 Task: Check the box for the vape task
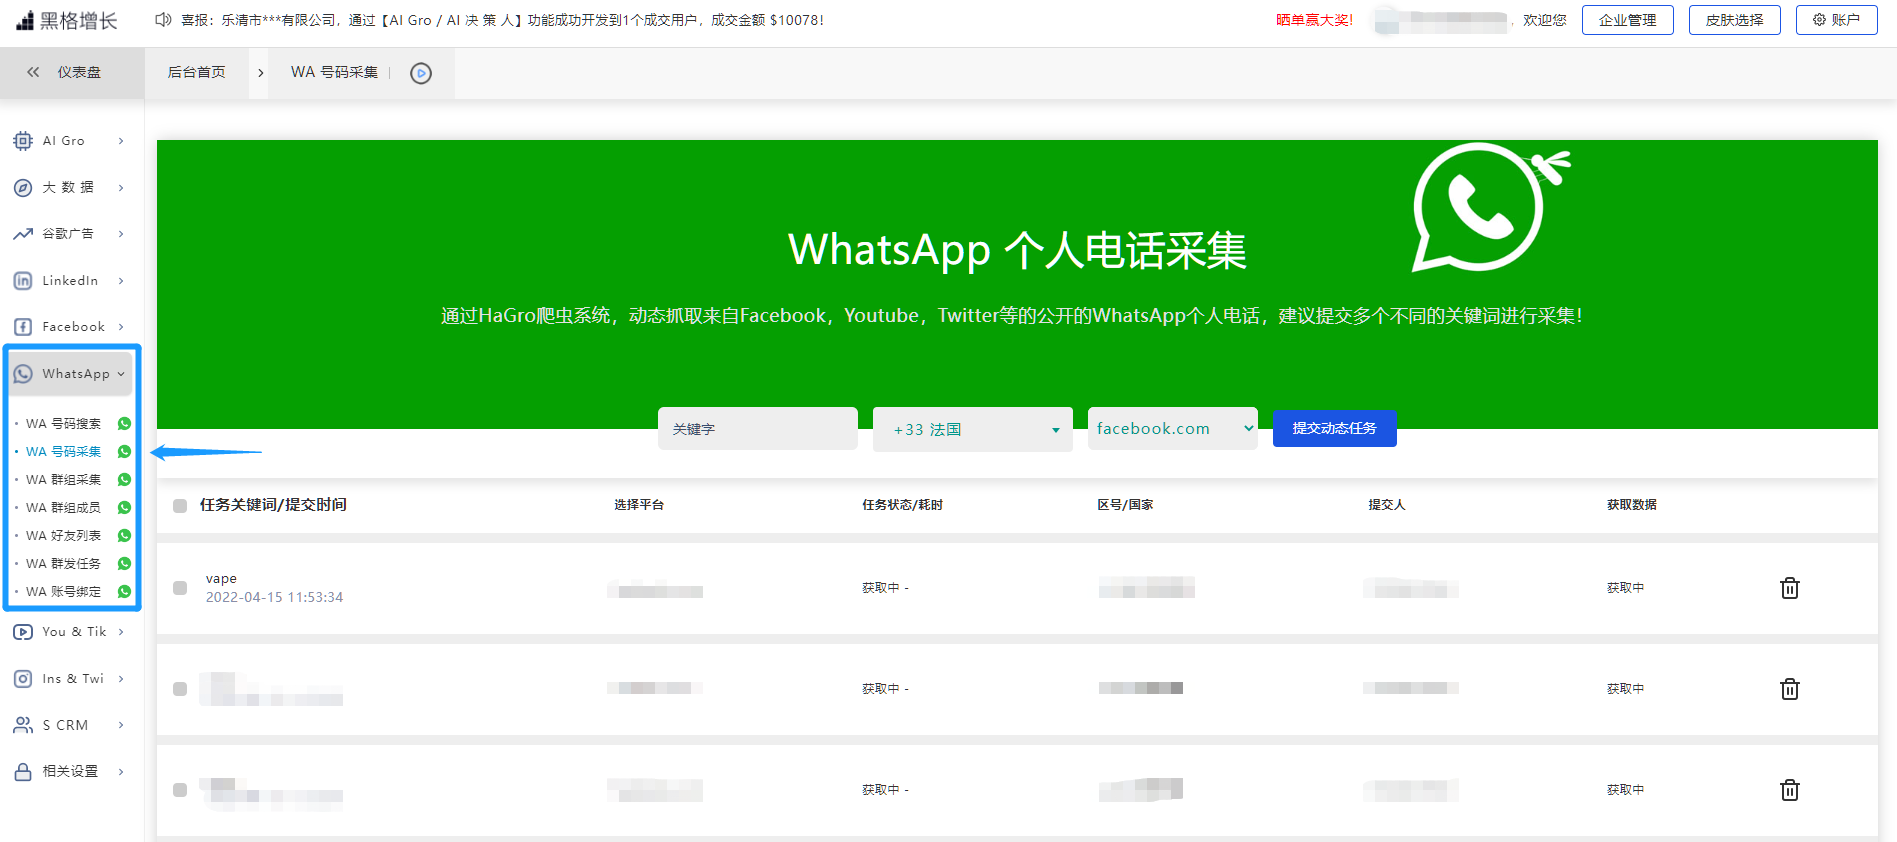pos(180,588)
